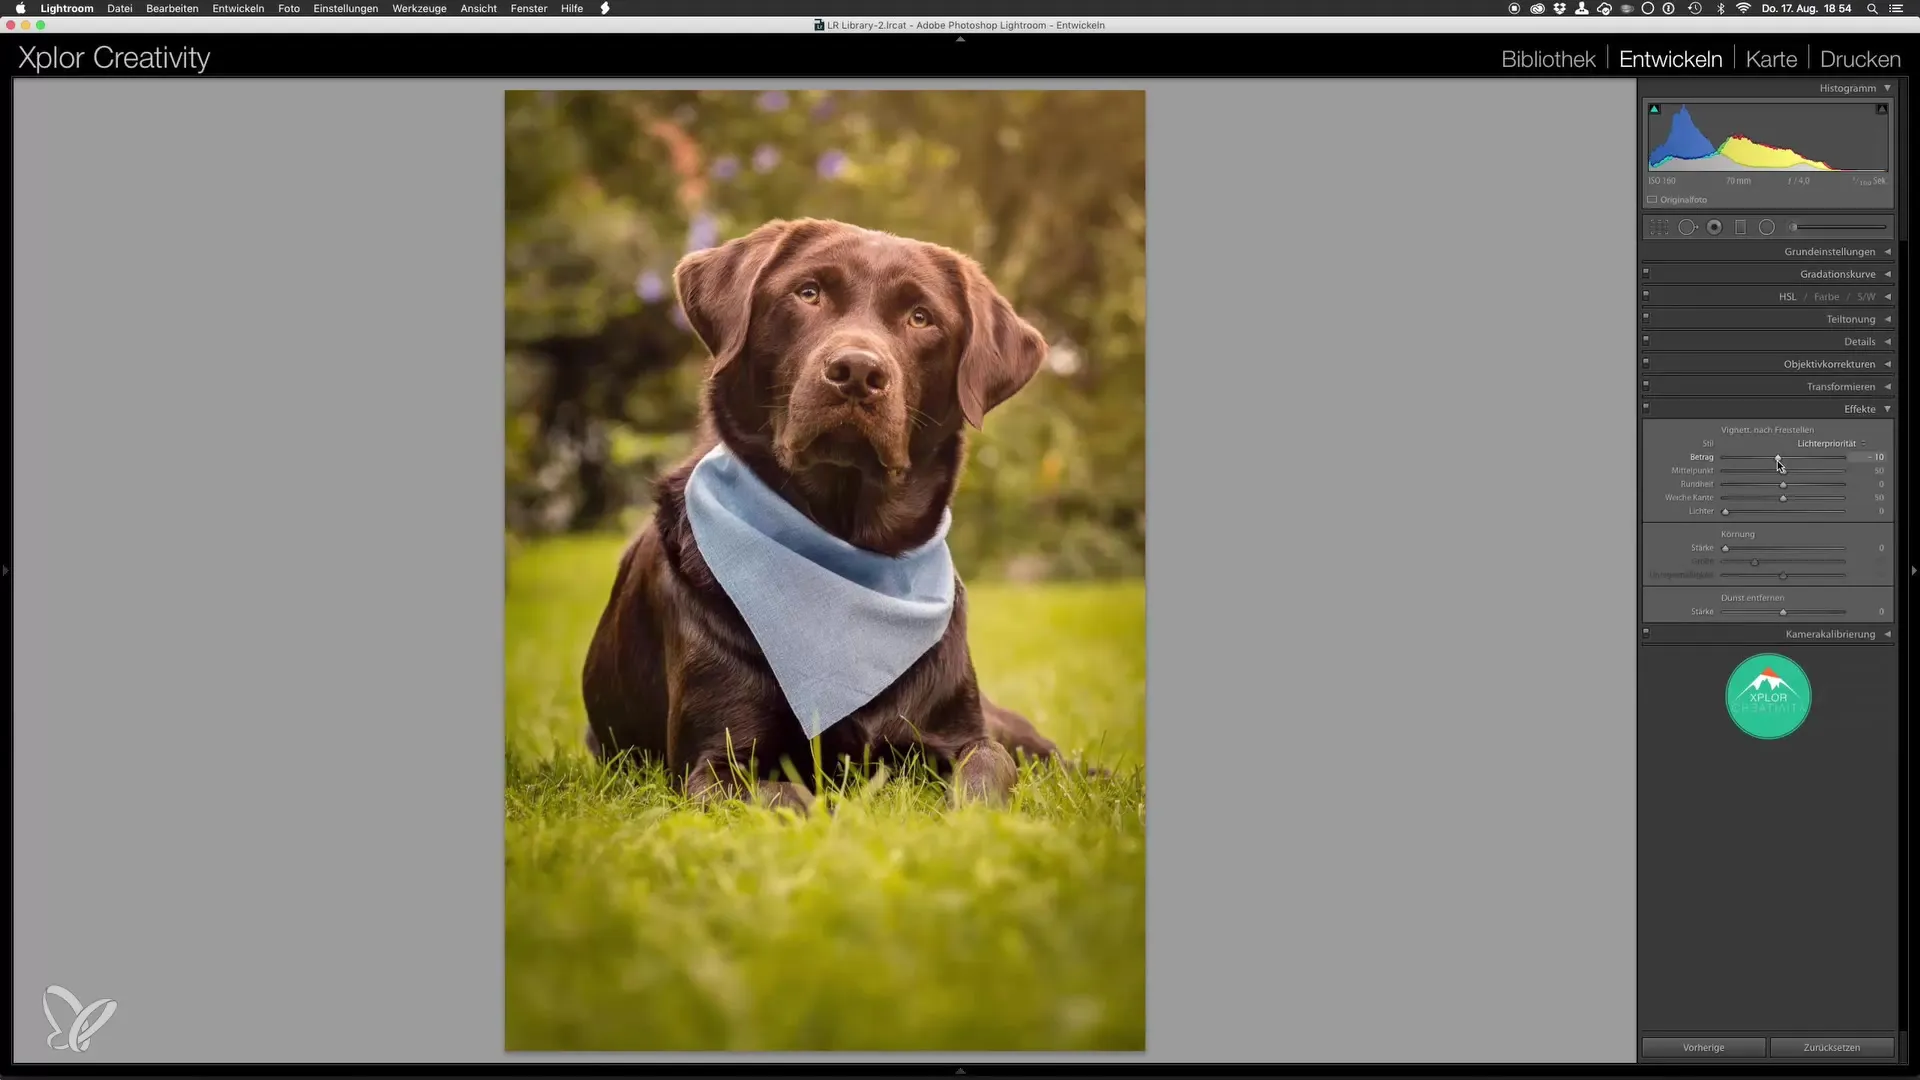The width and height of the screenshot is (1920, 1080).
Task: Switch to the Bibliothek module
Action: tap(1548, 59)
